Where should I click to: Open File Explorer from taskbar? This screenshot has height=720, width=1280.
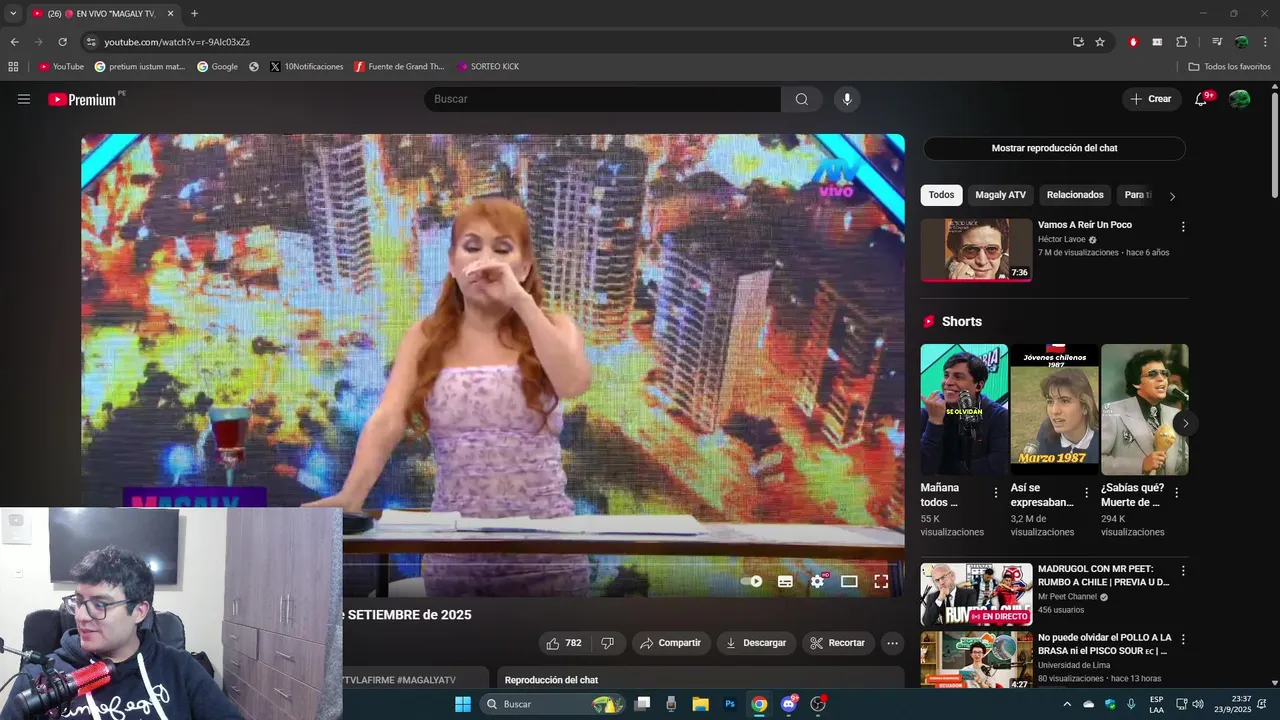(700, 704)
